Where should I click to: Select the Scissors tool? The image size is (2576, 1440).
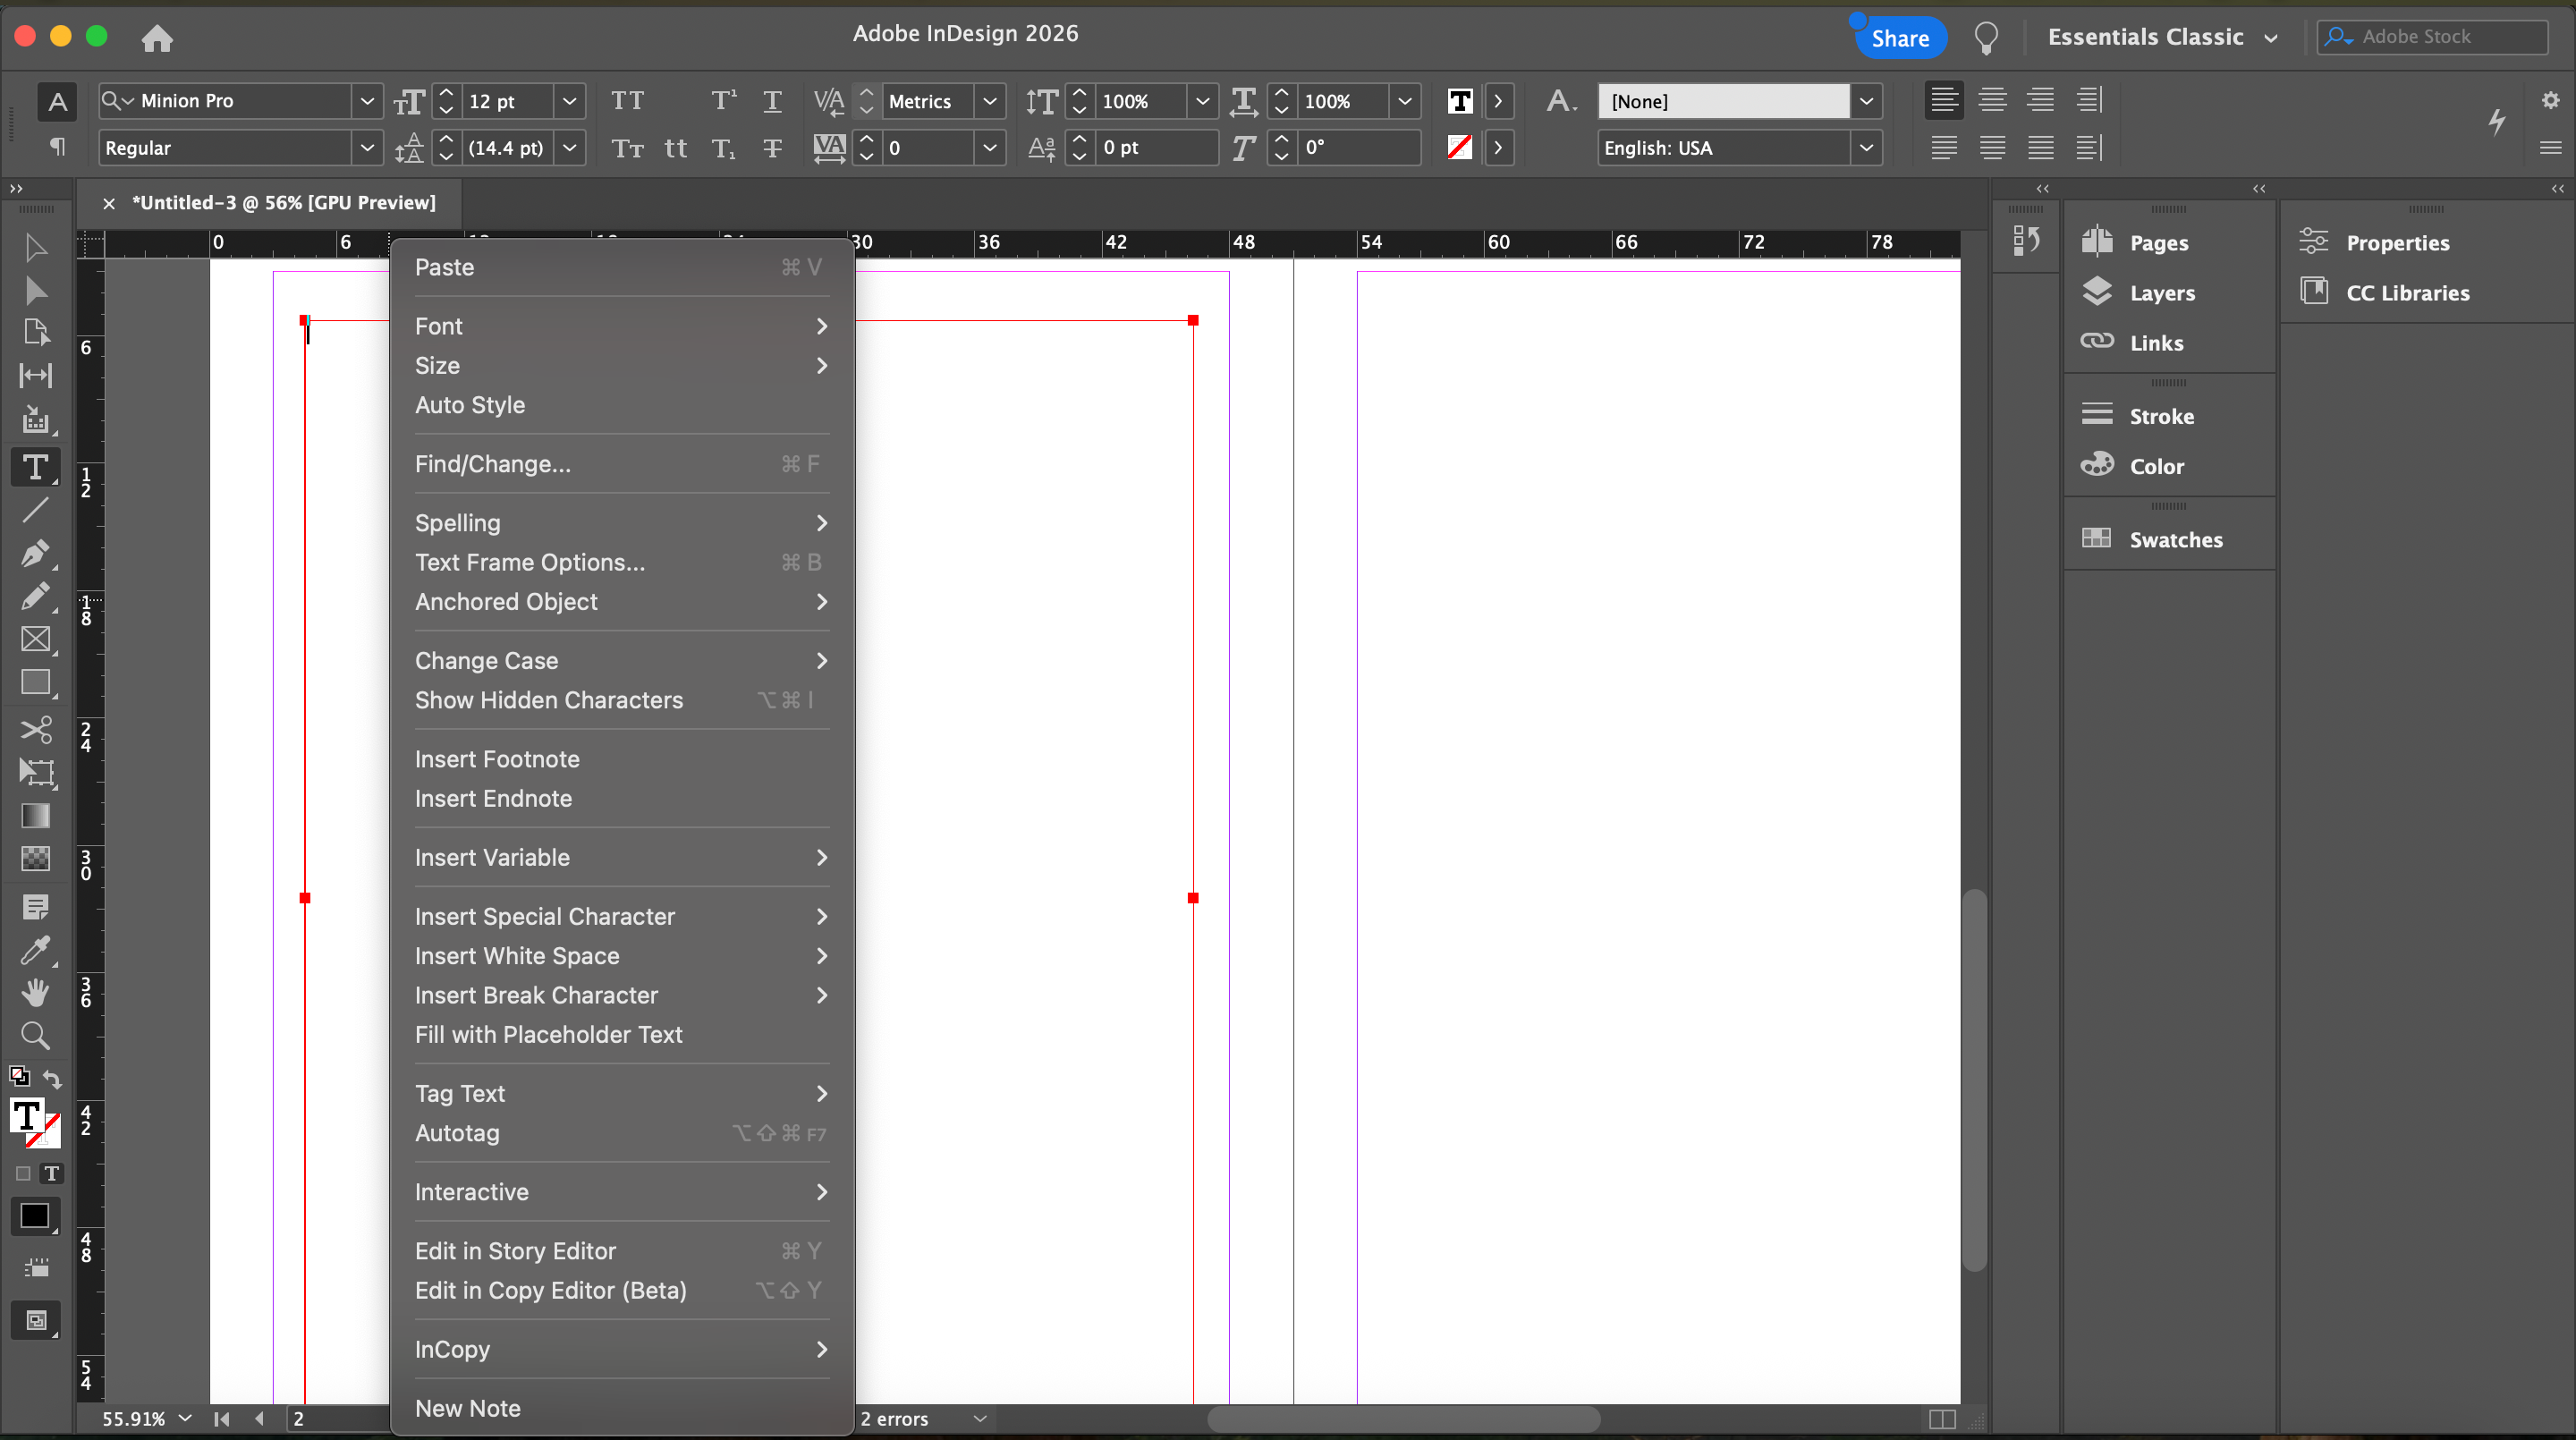click(x=35, y=729)
